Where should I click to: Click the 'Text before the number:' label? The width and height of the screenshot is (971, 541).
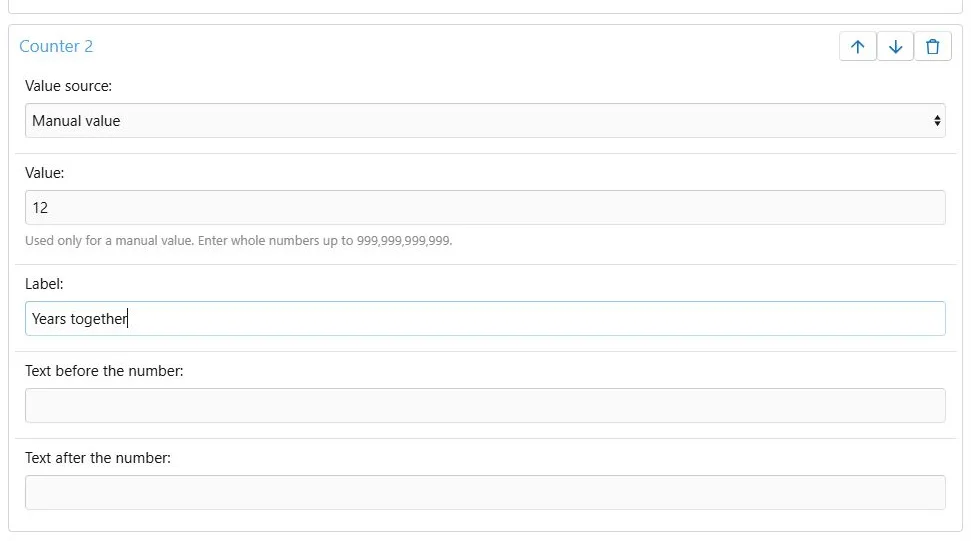click(x=104, y=371)
